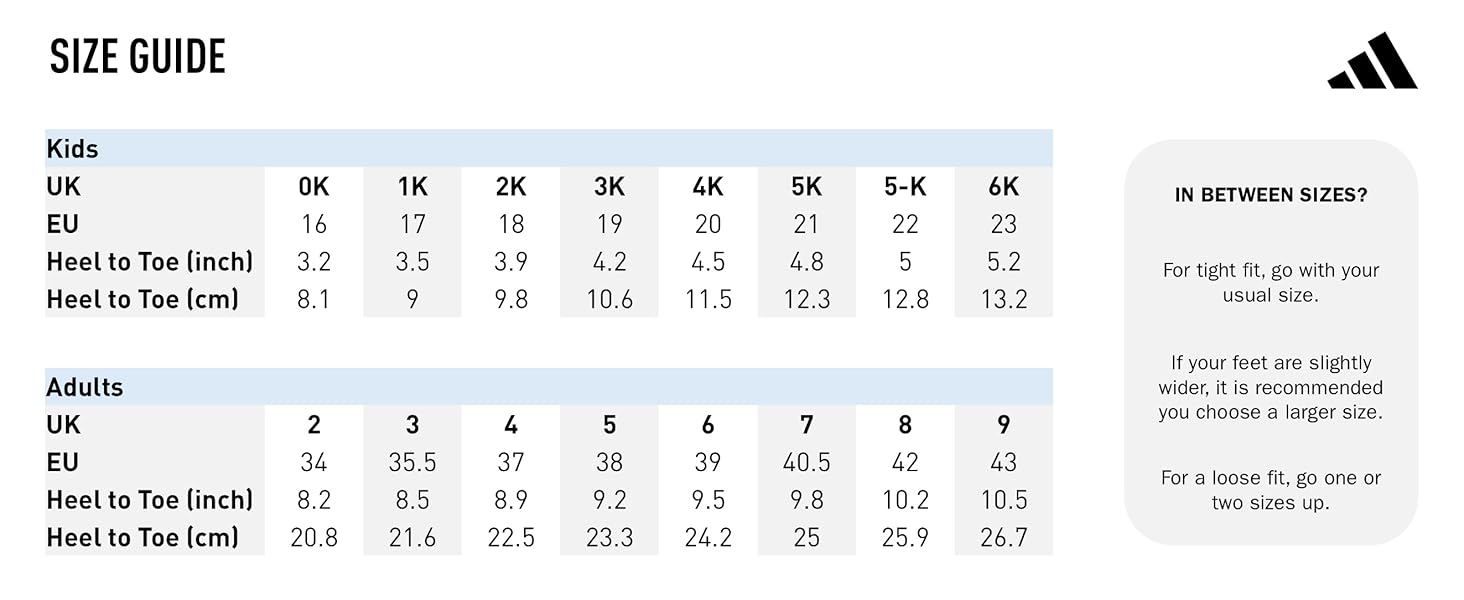Screen dimensions: 1464x600
Task: Click the Adidas three-stripes logo
Action: [1372, 60]
